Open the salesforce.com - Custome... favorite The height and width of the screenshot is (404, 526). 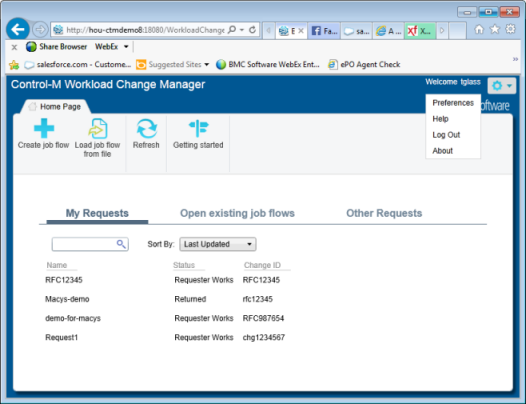pos(77,64)
